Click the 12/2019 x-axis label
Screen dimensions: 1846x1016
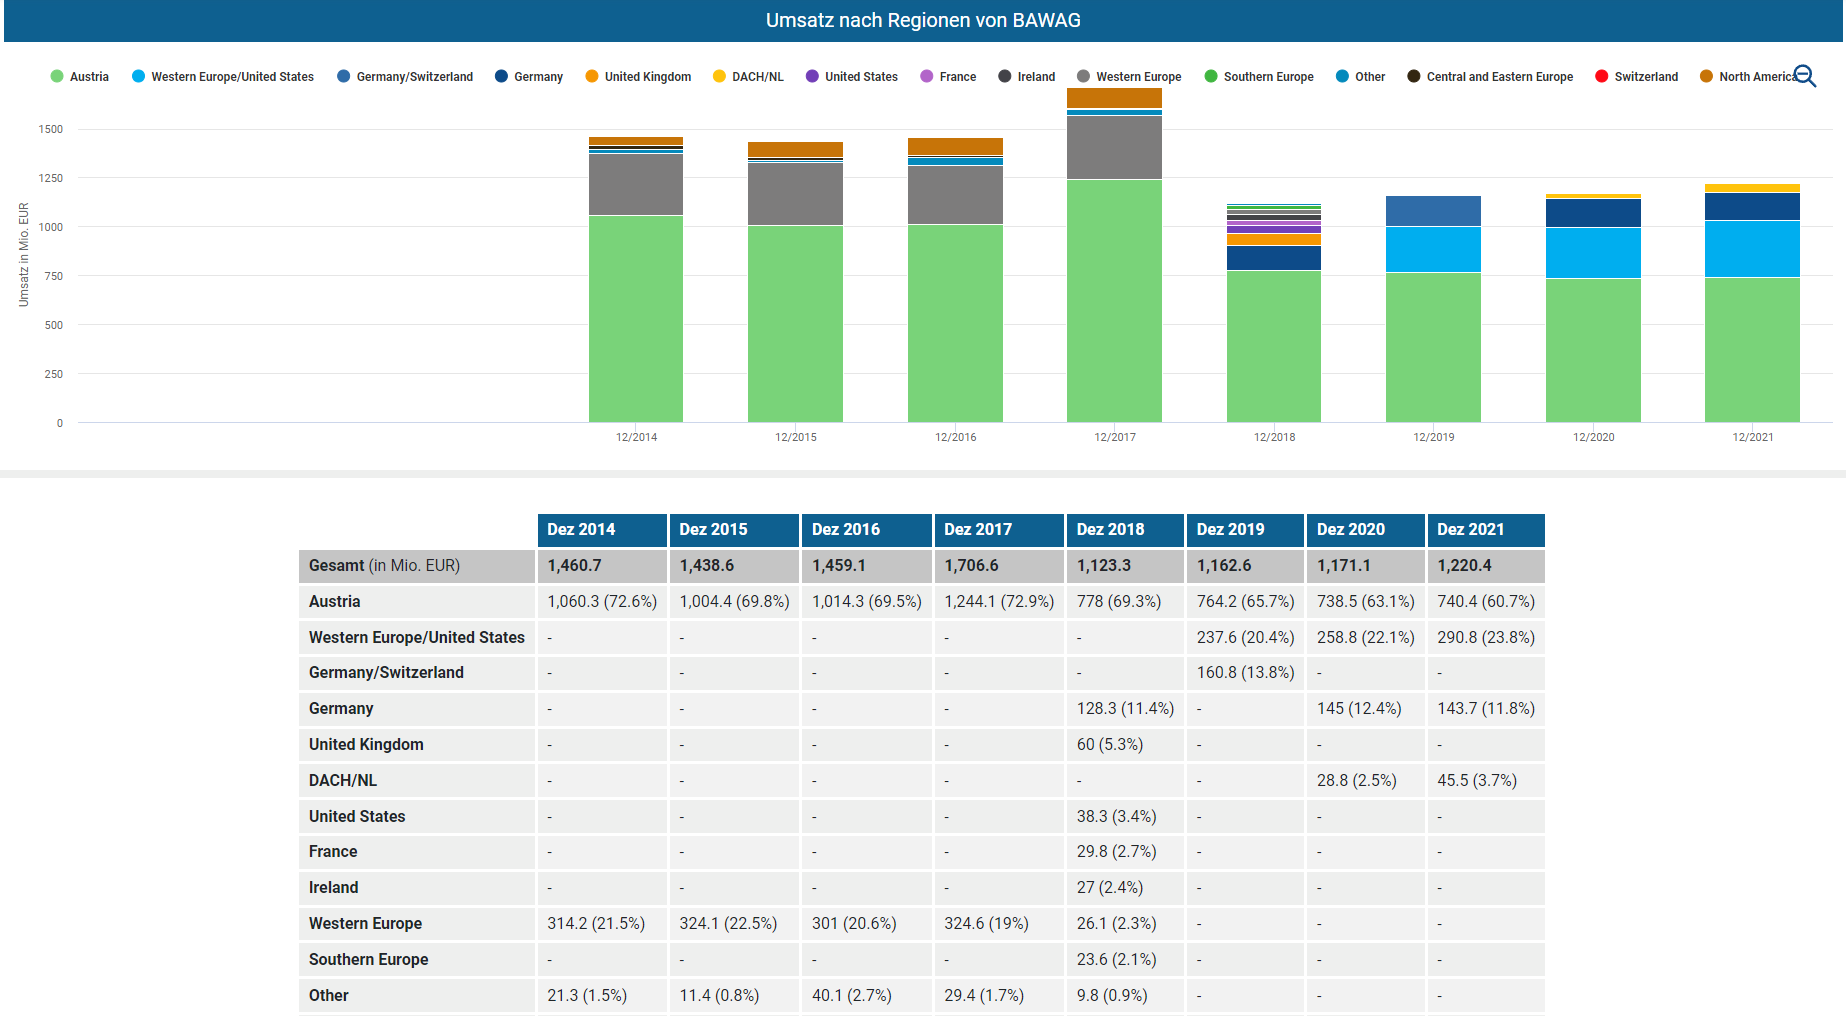tap(1433, 437)
